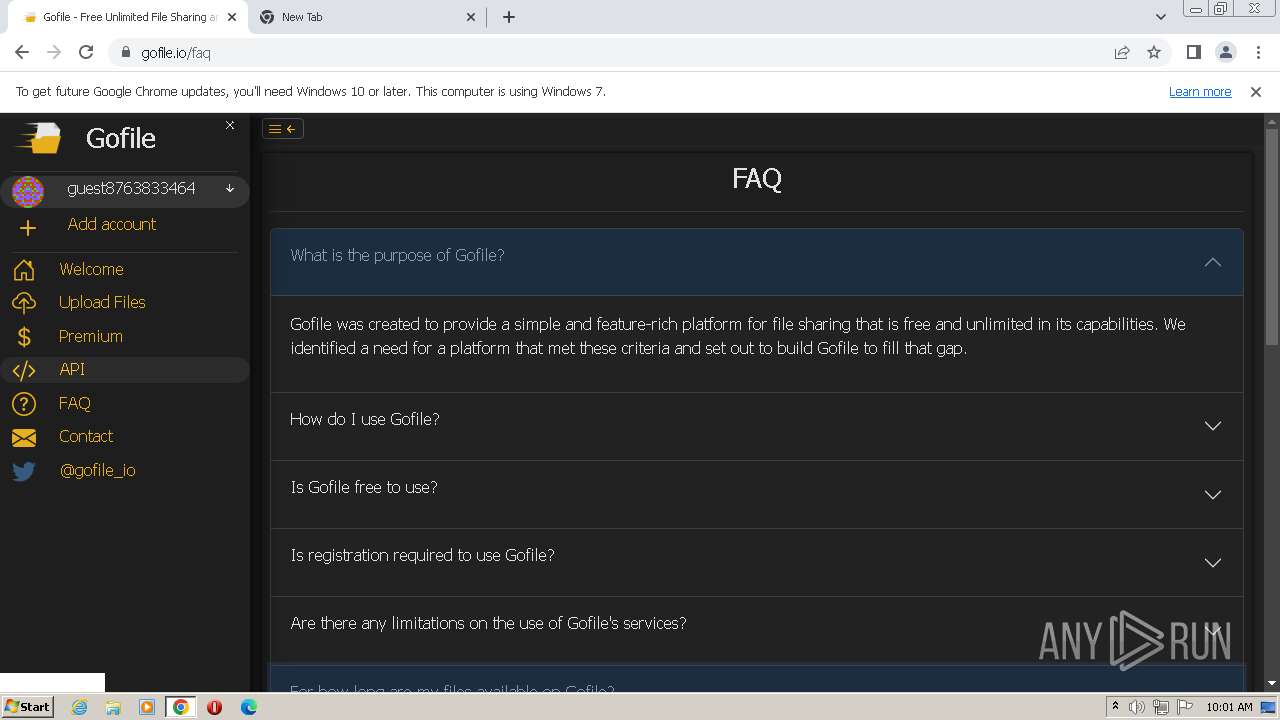This screenshot has height=720, width=1280.
Task: Click the dollar sign Premium icon
Action: (24, 337)
